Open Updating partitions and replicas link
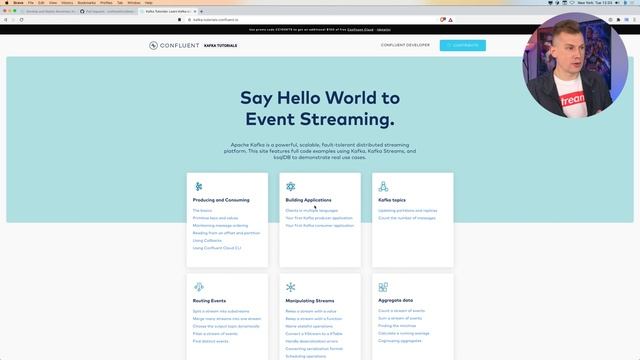 pyautogui.click(x=408, y=211)
